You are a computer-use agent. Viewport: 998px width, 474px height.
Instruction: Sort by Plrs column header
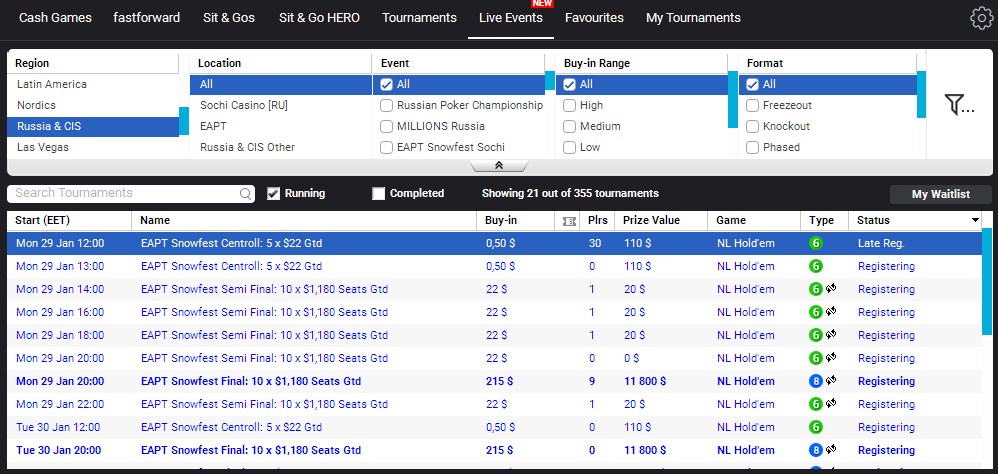[x=598, y=220]
